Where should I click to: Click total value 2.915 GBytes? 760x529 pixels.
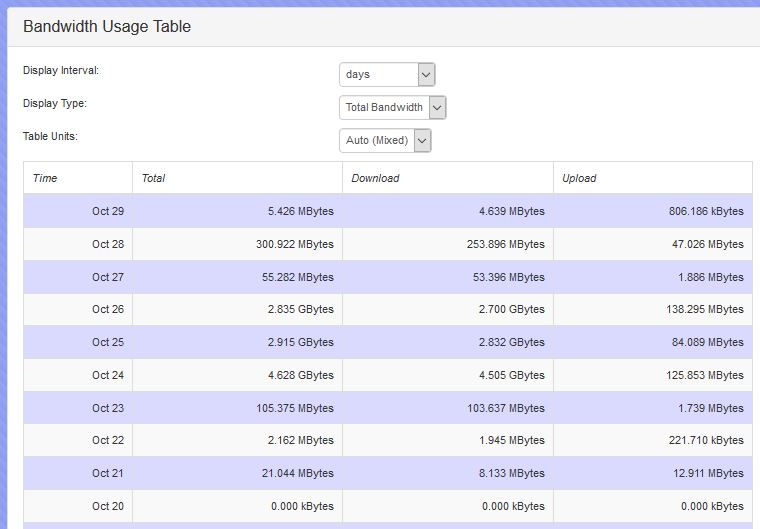pos(301,342)
